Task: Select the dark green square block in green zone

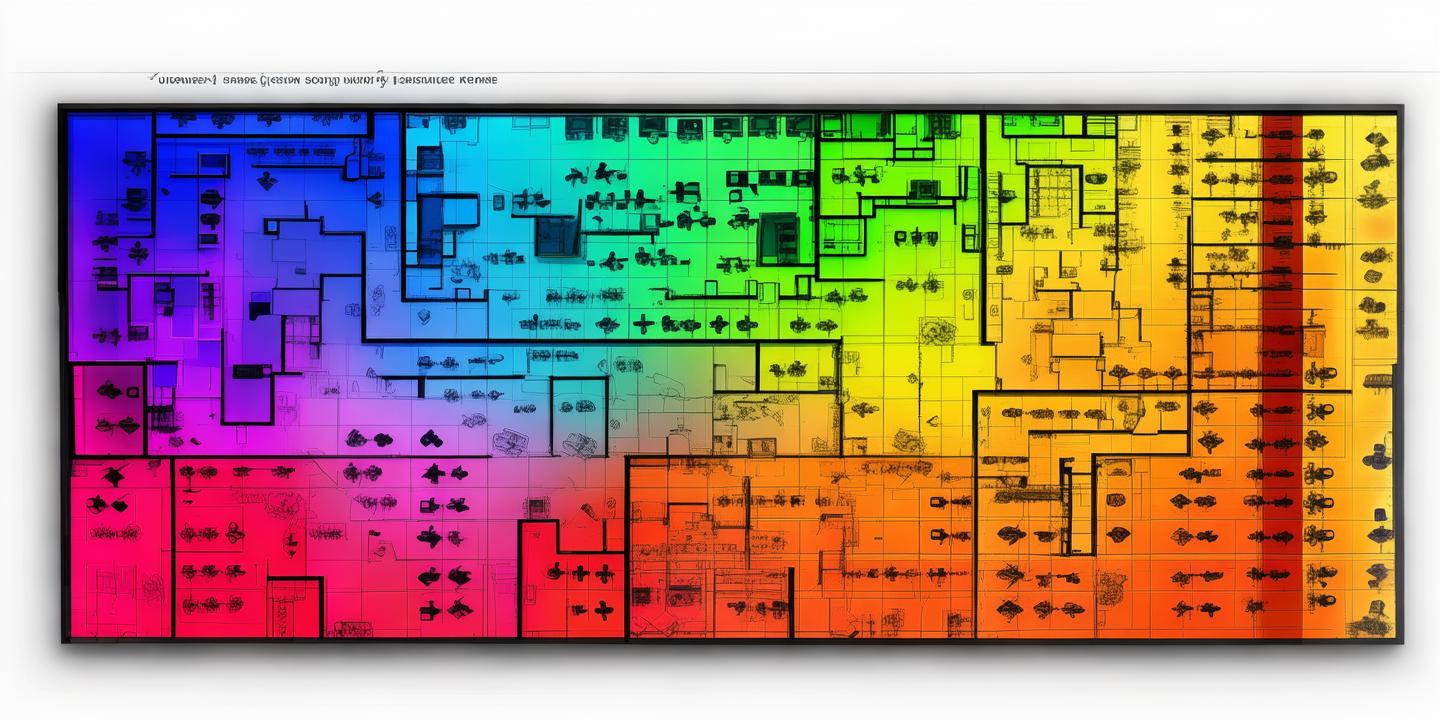Action: 779,240
